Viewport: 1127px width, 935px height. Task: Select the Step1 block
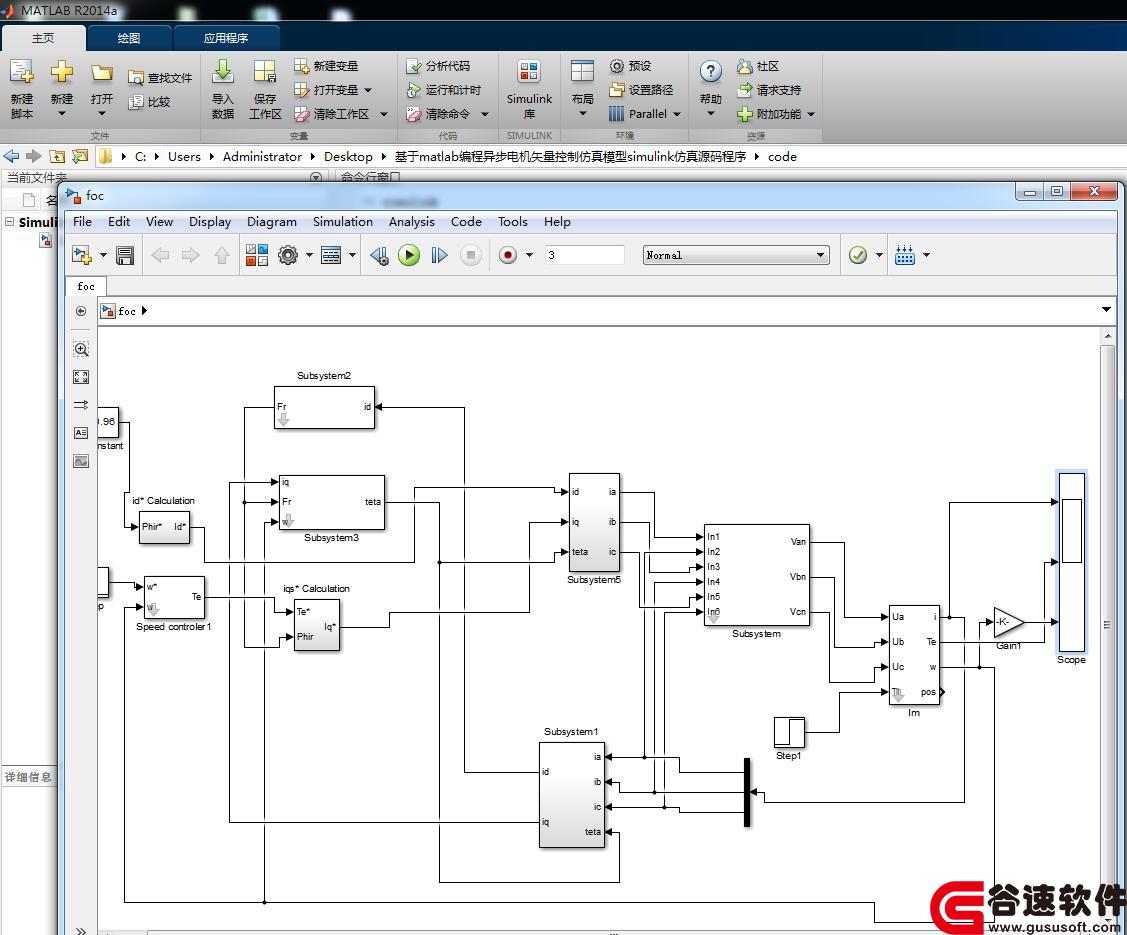[x=789, y=732]
